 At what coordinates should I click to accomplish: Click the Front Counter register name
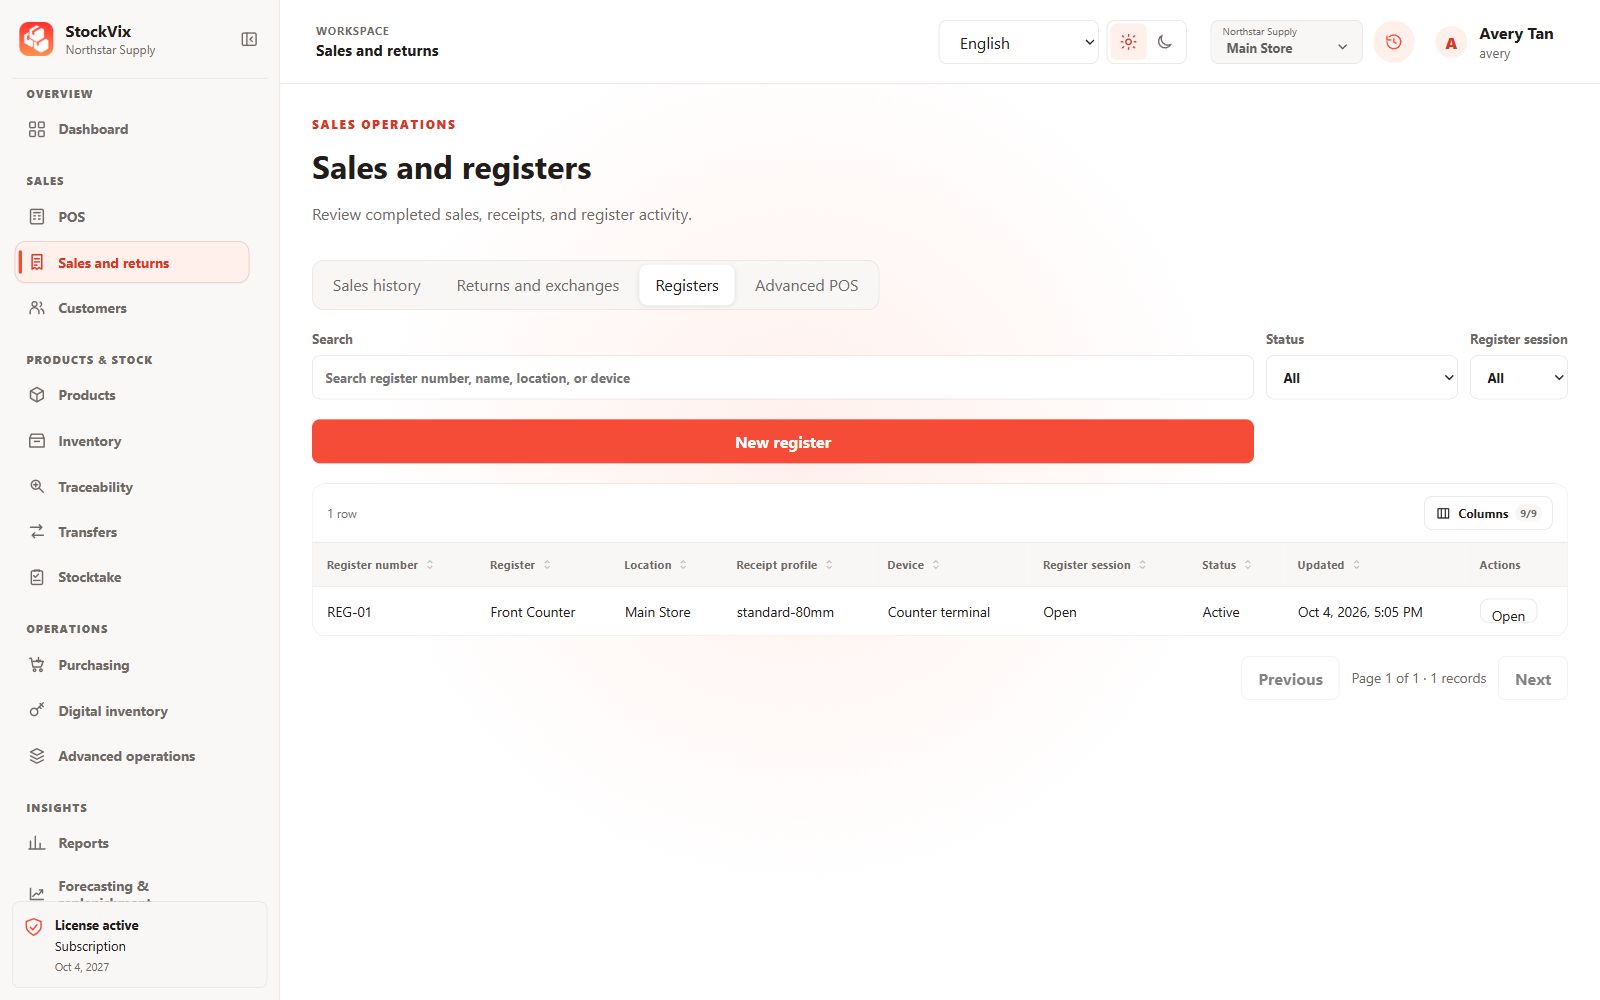click(x=533, y=612)
